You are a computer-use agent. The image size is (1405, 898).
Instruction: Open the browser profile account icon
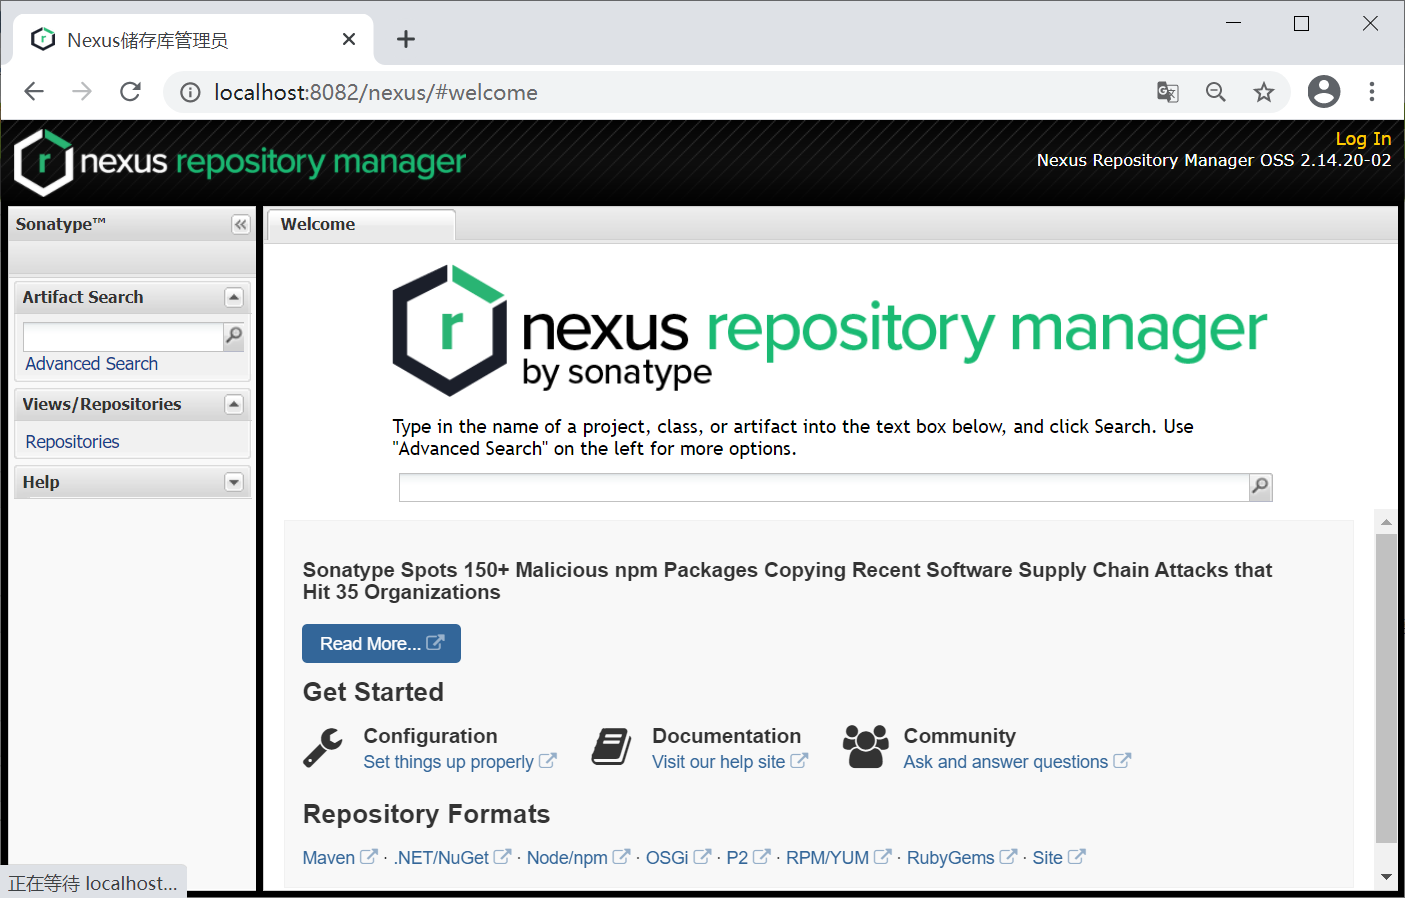[1323, 91]
